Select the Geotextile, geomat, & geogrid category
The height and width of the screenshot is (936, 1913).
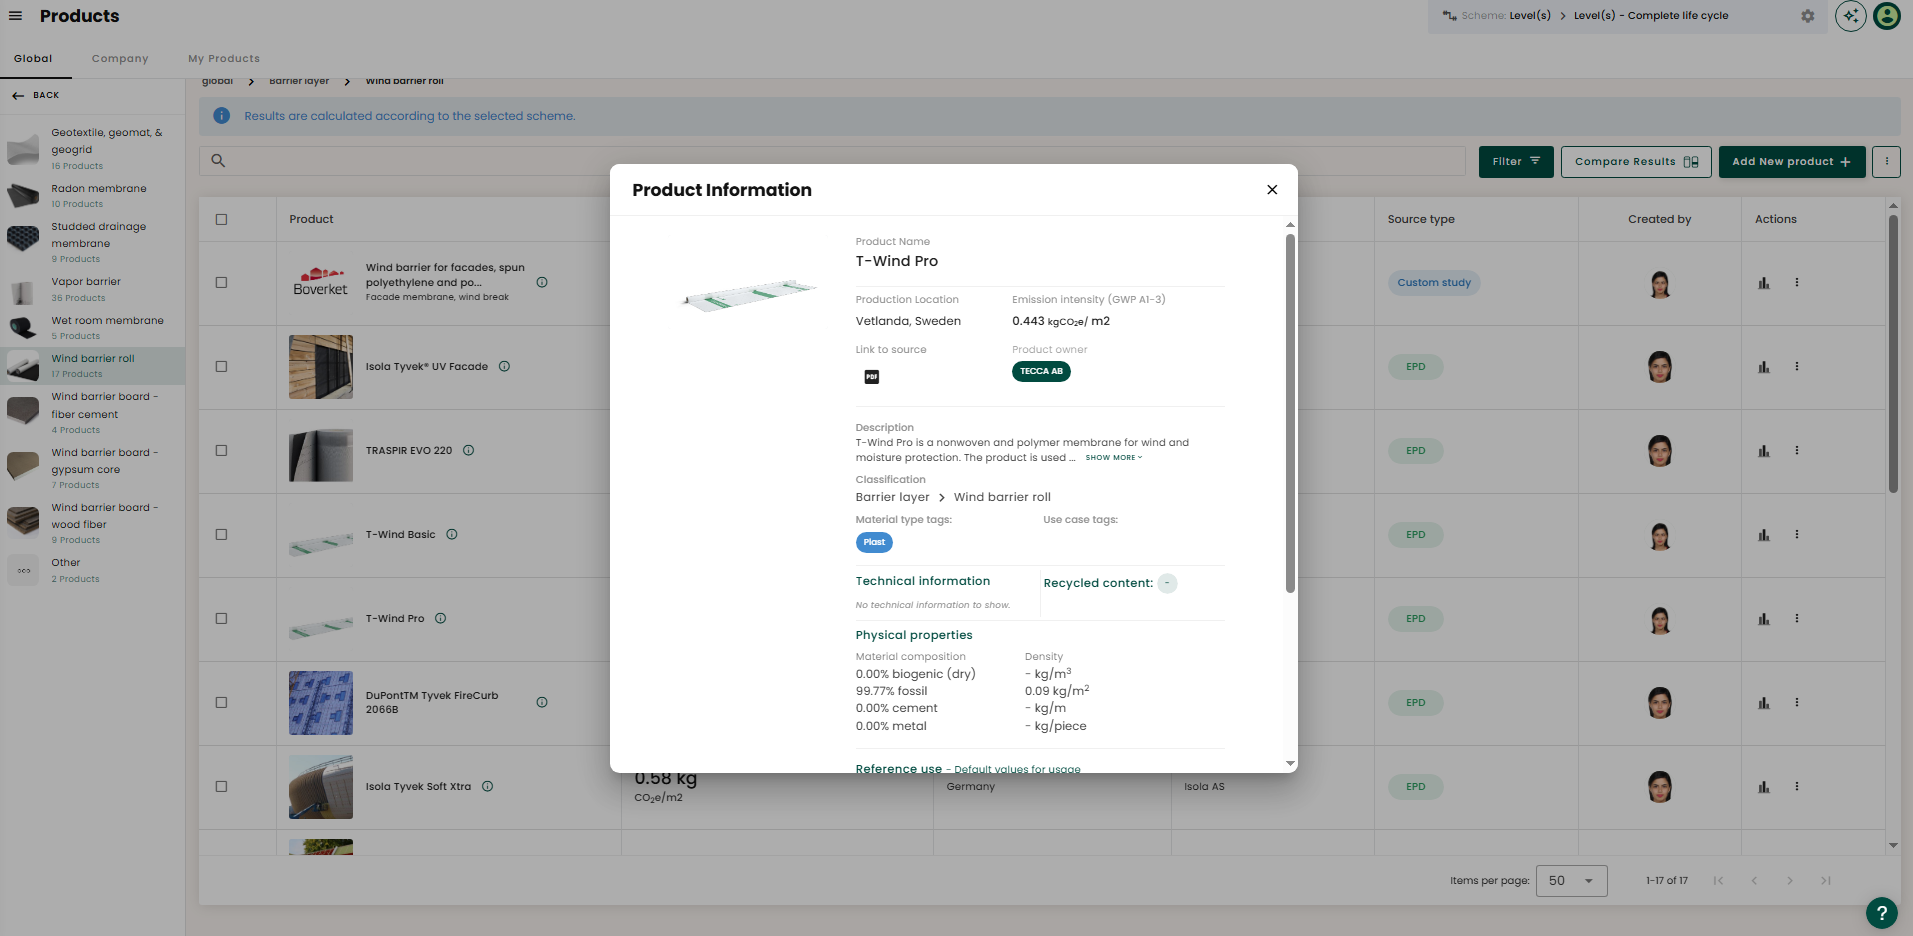pos(93,148)
